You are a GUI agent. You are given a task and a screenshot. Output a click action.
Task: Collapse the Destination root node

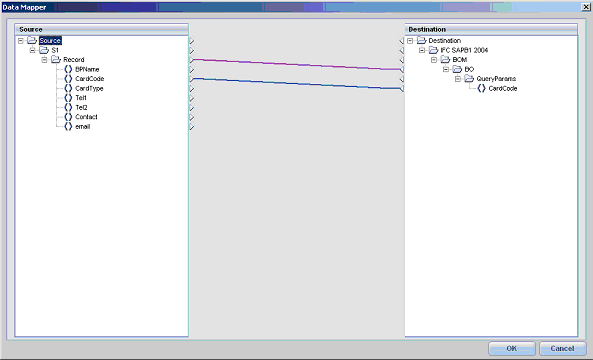click(x=410, y=40)
